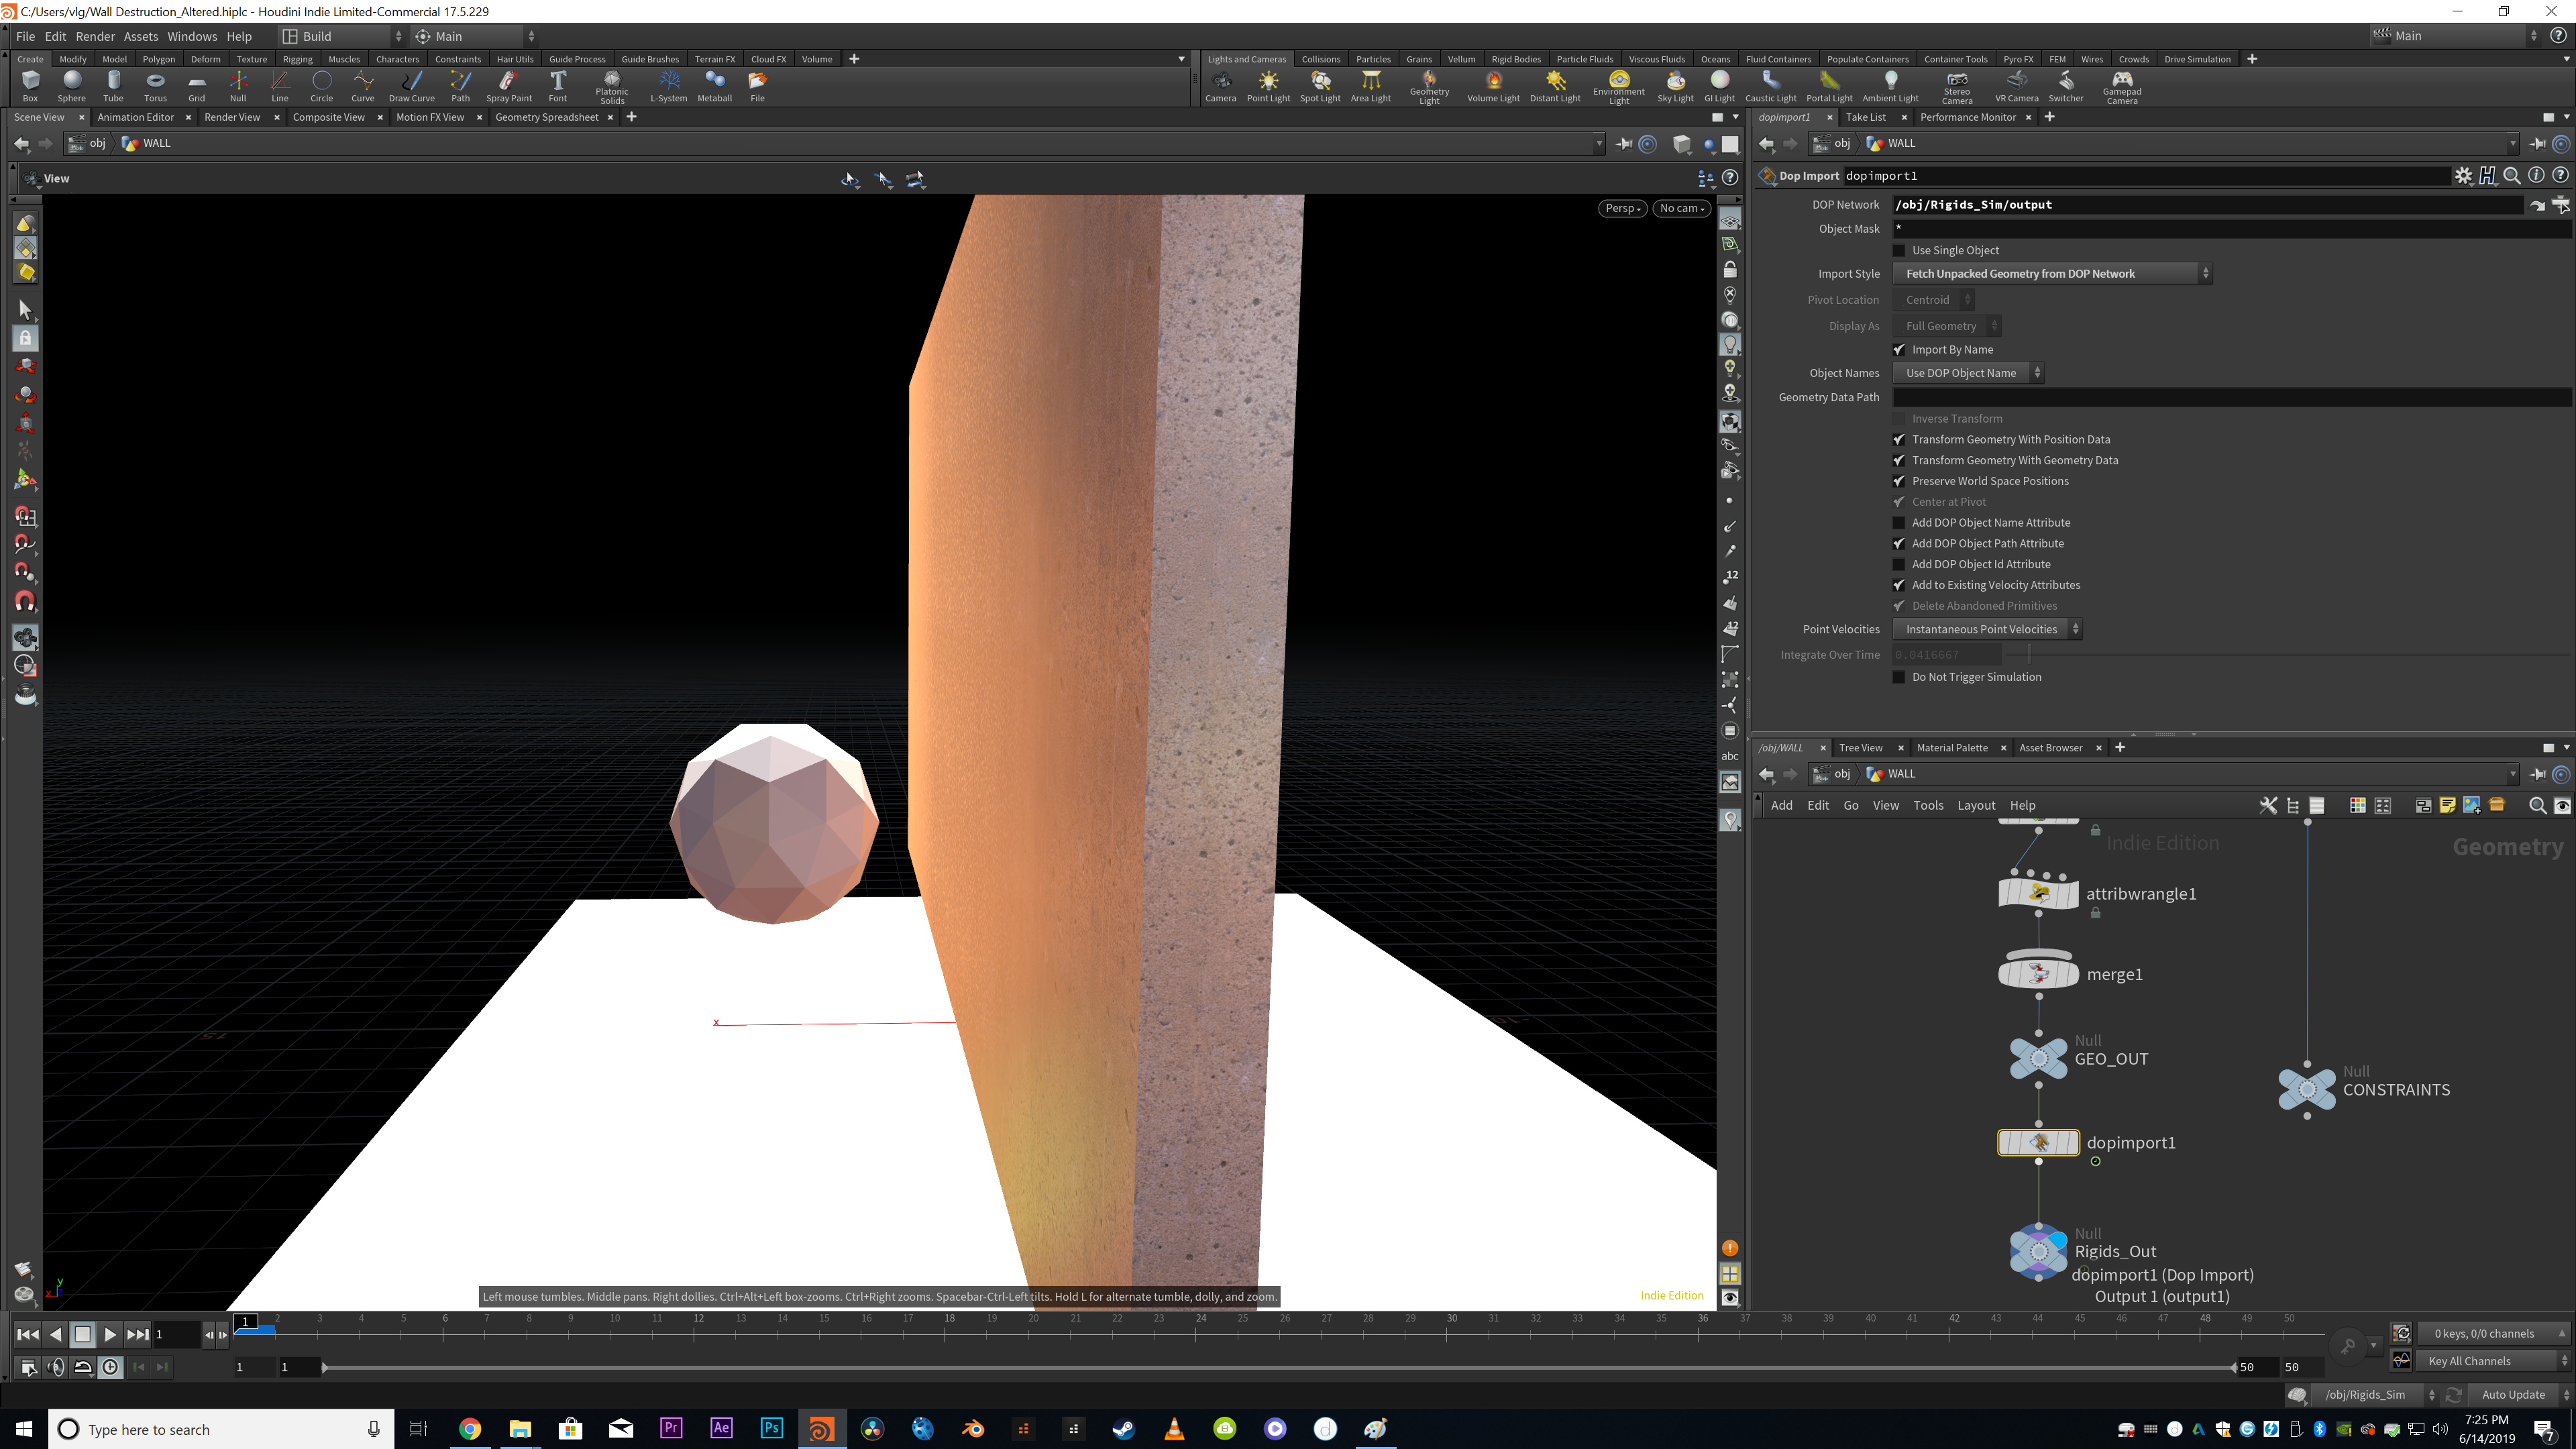Select the Platonic Solids shelf tool
The image size is (2576, 1449).
pos(612,87)
